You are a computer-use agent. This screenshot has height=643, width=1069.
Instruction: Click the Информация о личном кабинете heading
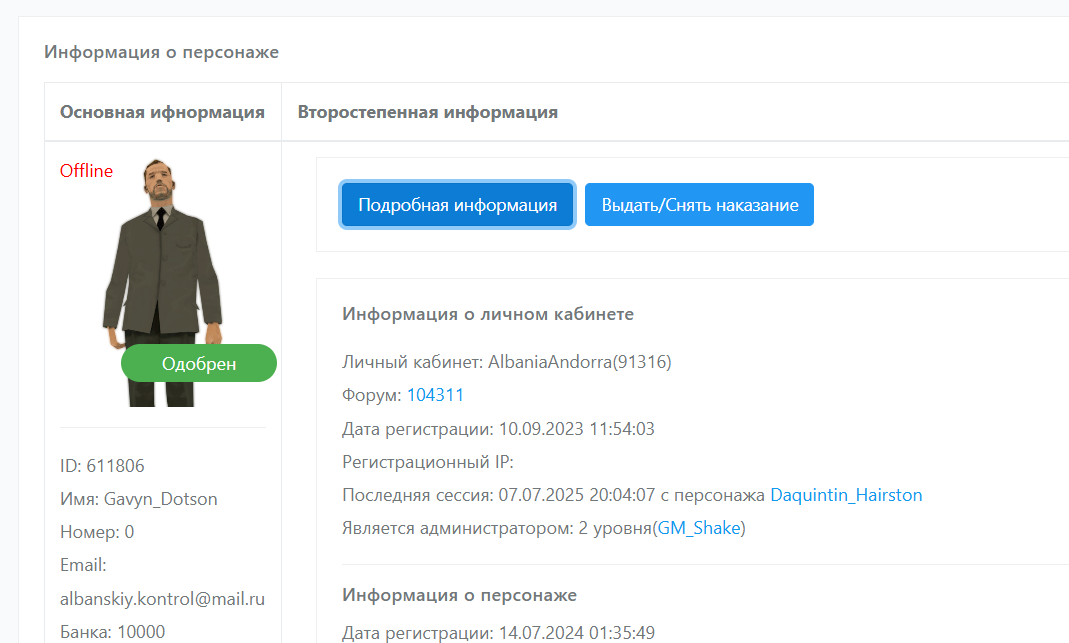point(488,314)
